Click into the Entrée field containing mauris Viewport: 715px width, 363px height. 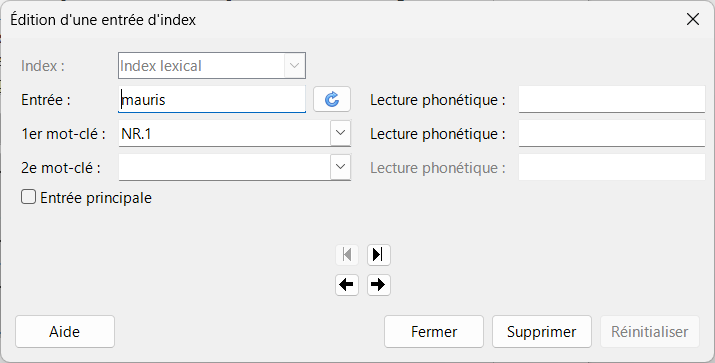point(212,99)
